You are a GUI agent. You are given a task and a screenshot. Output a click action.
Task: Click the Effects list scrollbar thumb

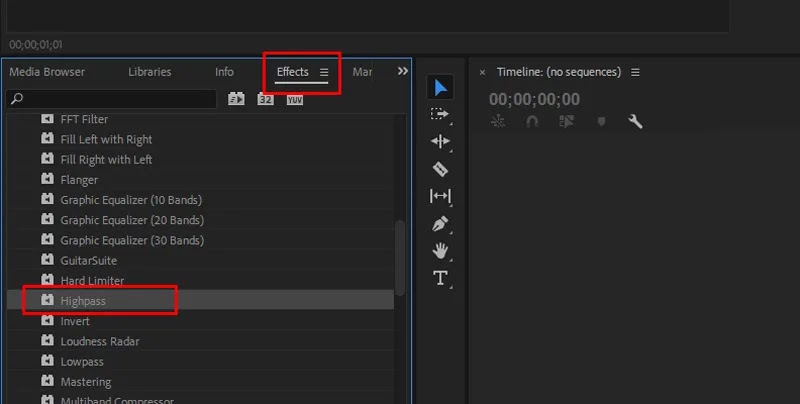tap(400, 258)
